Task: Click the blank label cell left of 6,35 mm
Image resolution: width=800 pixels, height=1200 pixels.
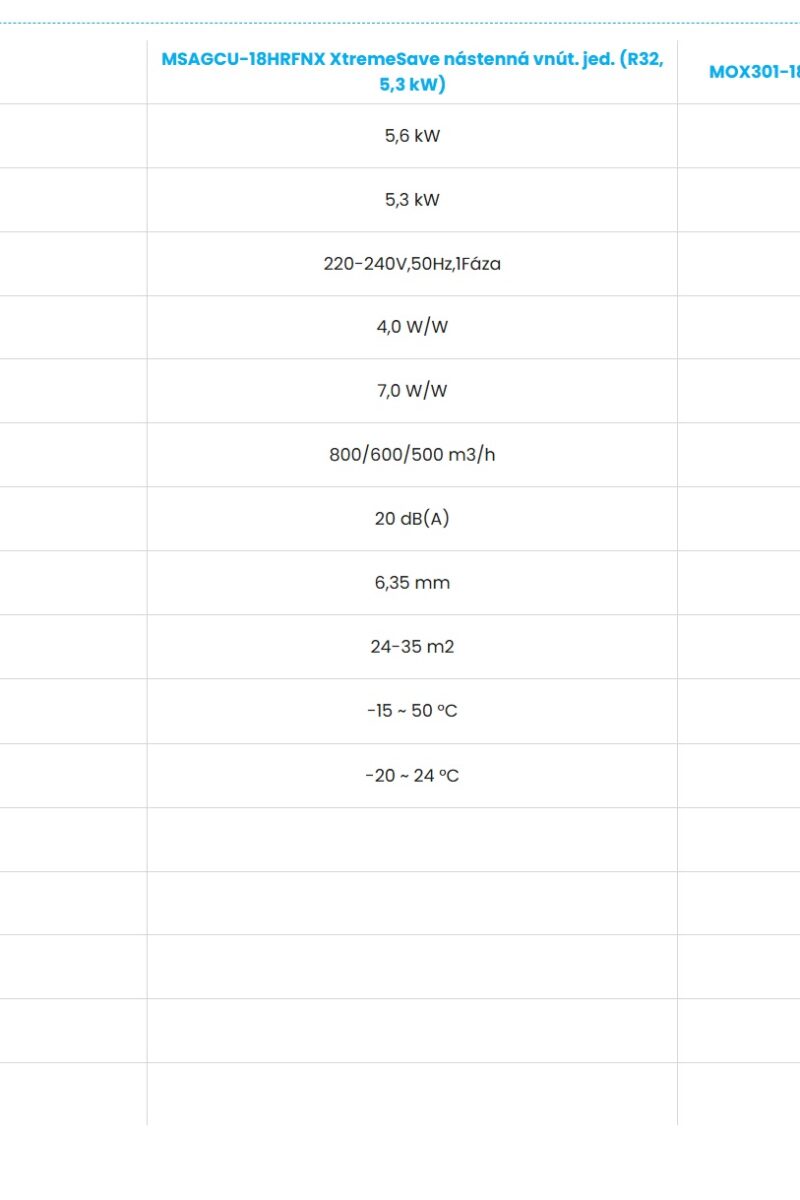Action: click(73, 583)
